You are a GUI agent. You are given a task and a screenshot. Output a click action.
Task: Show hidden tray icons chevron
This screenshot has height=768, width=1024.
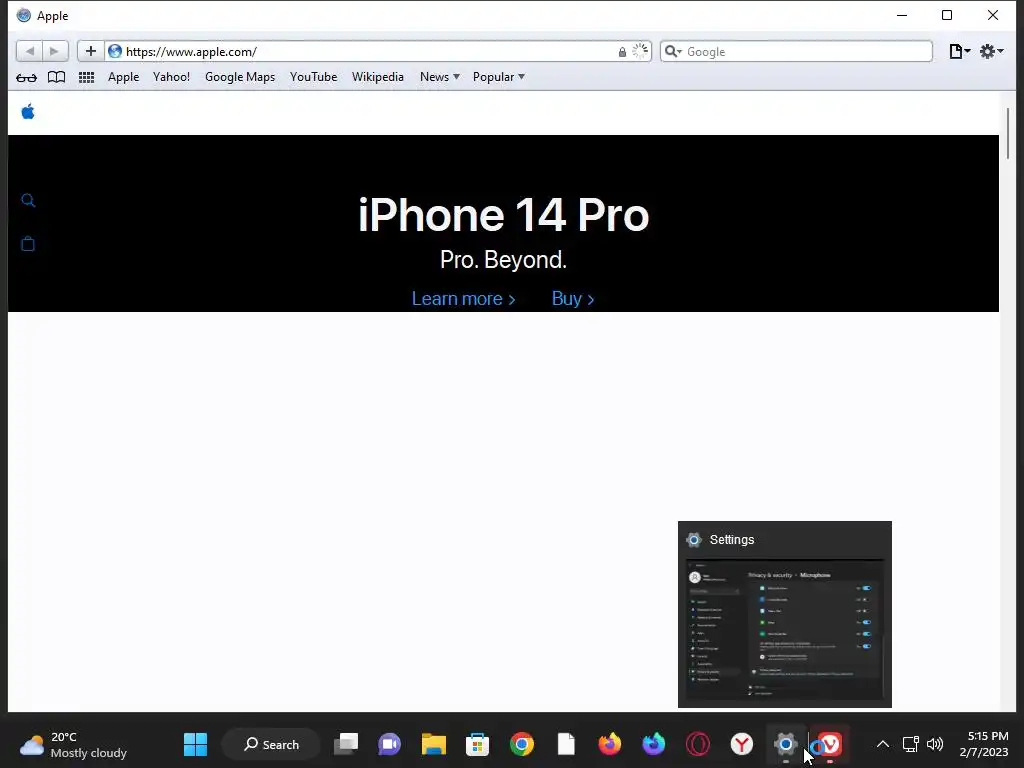[882, 744]
